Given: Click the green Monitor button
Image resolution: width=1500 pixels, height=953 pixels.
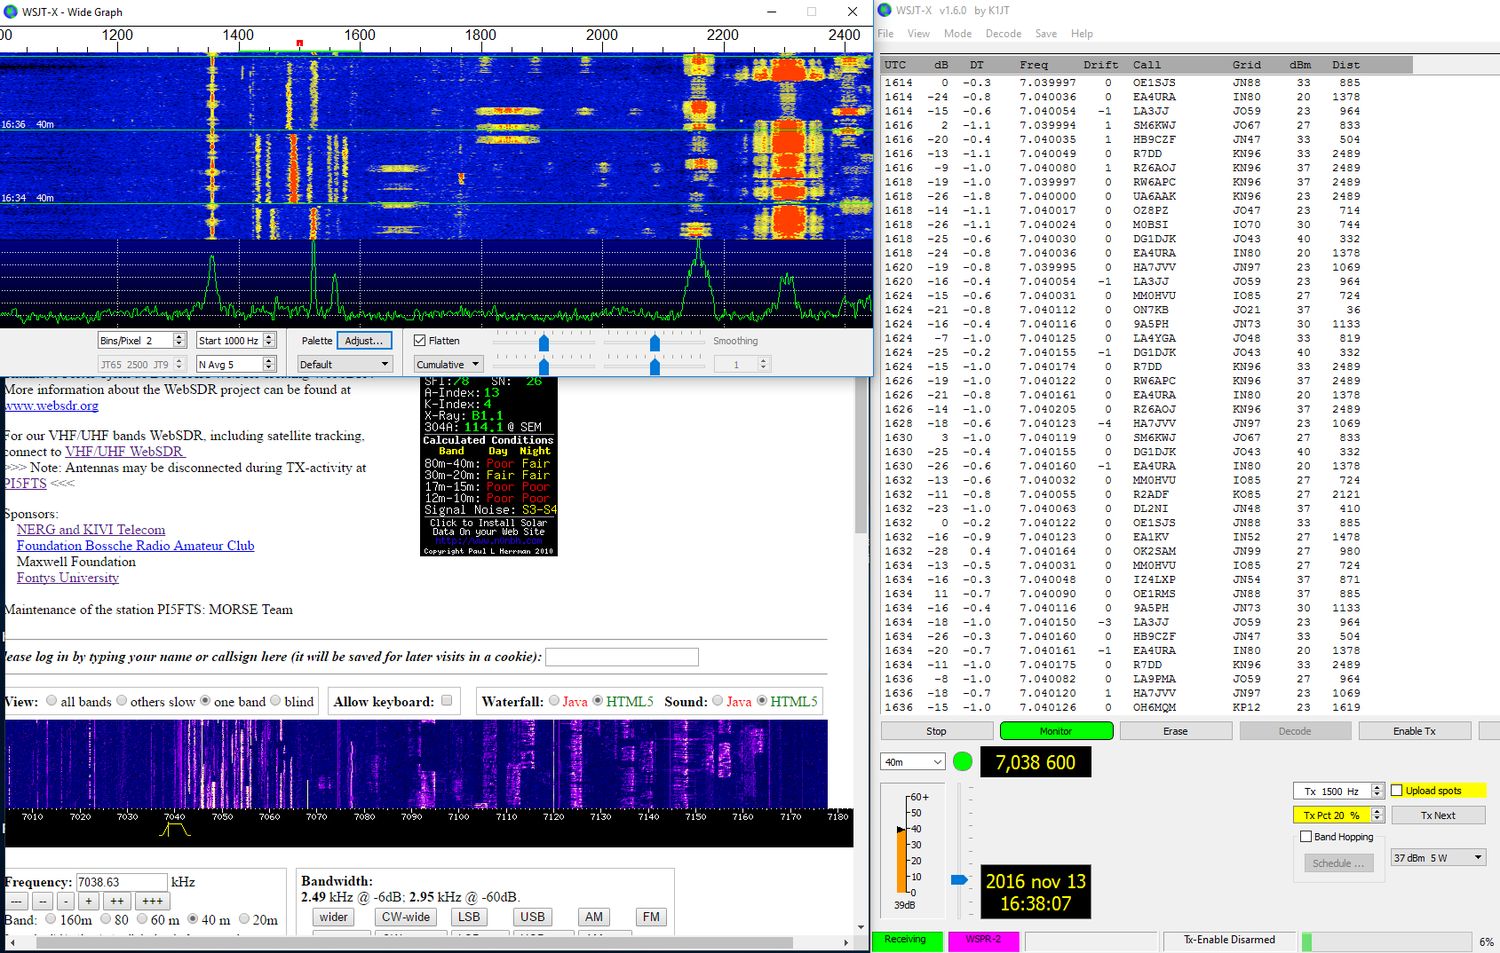Looking at the screenshot, I should tap(1056, 731).
